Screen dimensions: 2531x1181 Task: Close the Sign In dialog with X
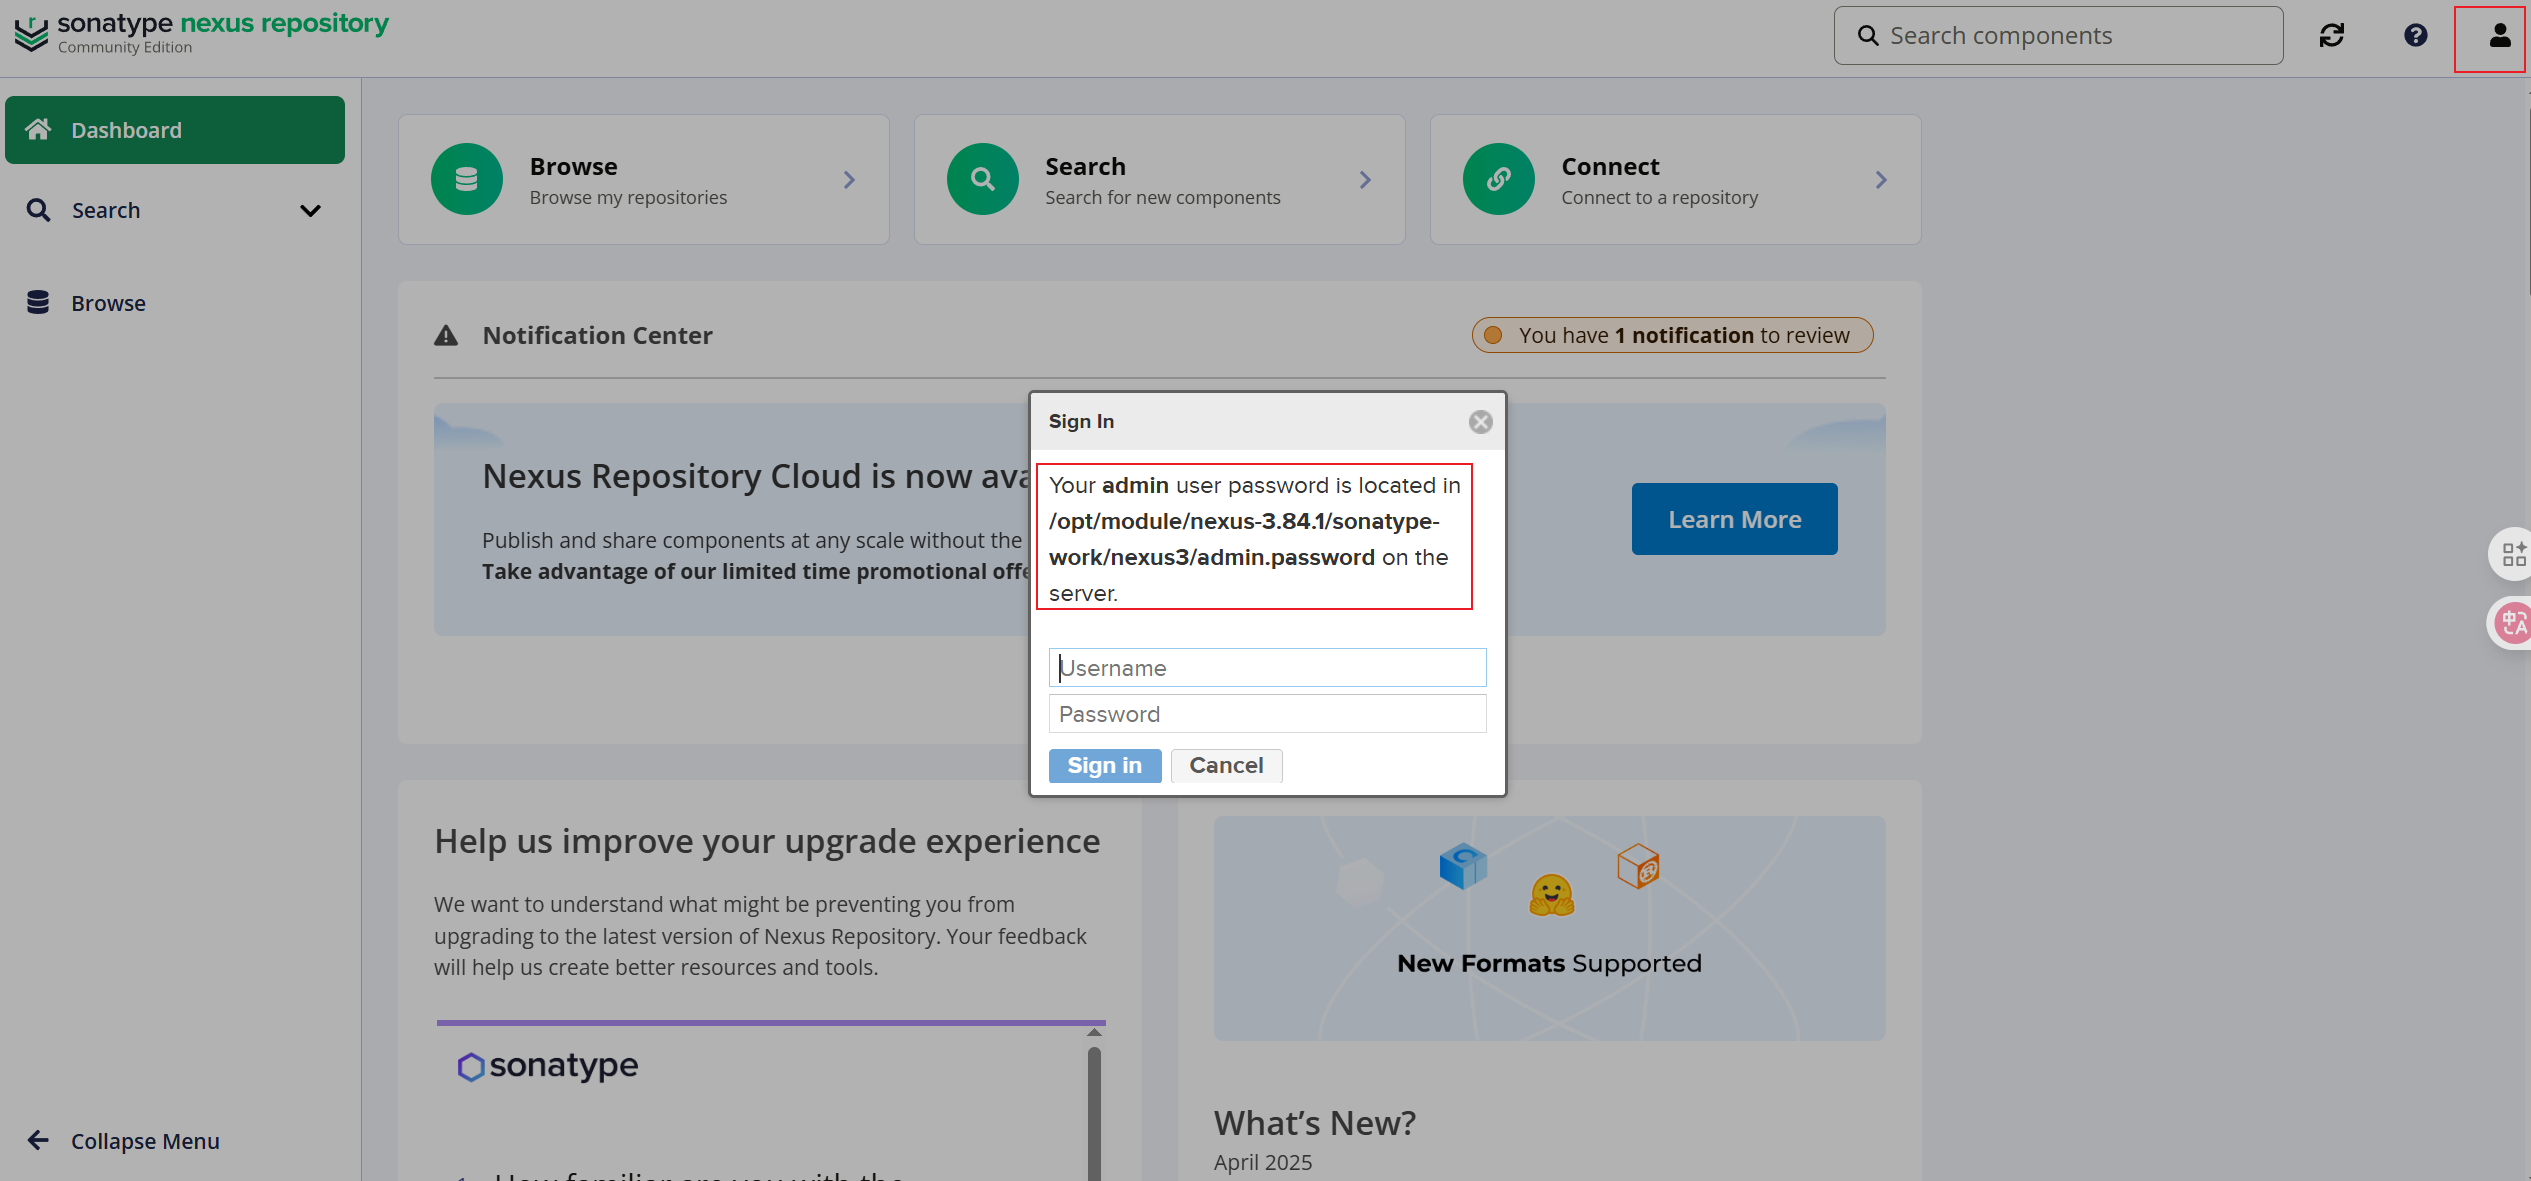[1480, 422]
